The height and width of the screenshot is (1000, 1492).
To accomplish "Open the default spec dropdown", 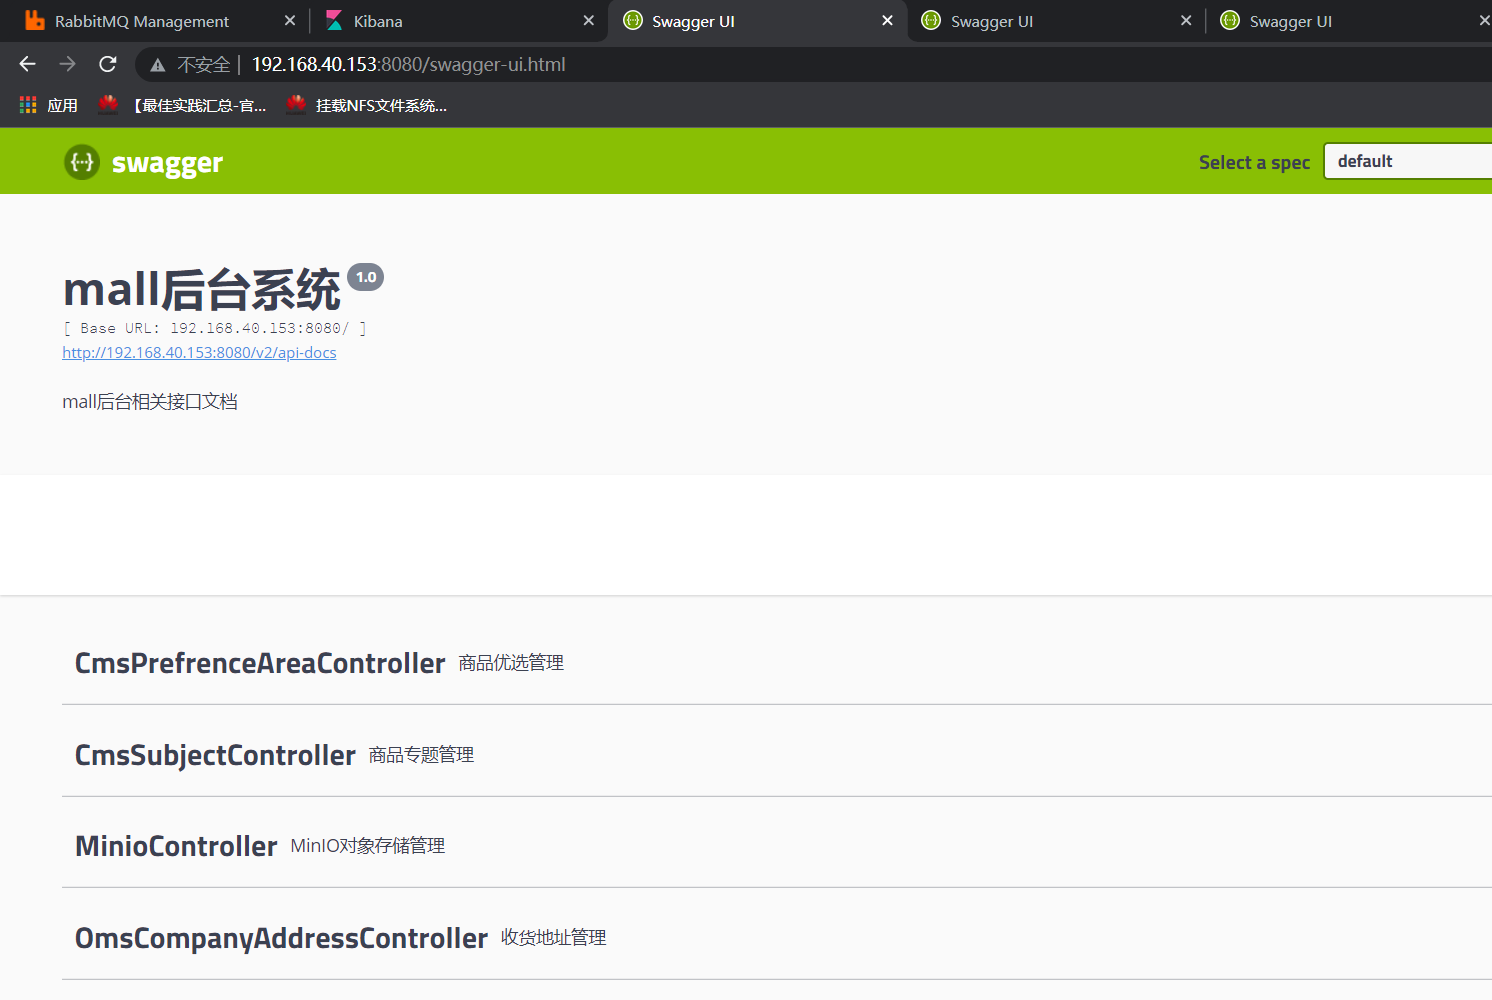I will (1407, 160).
